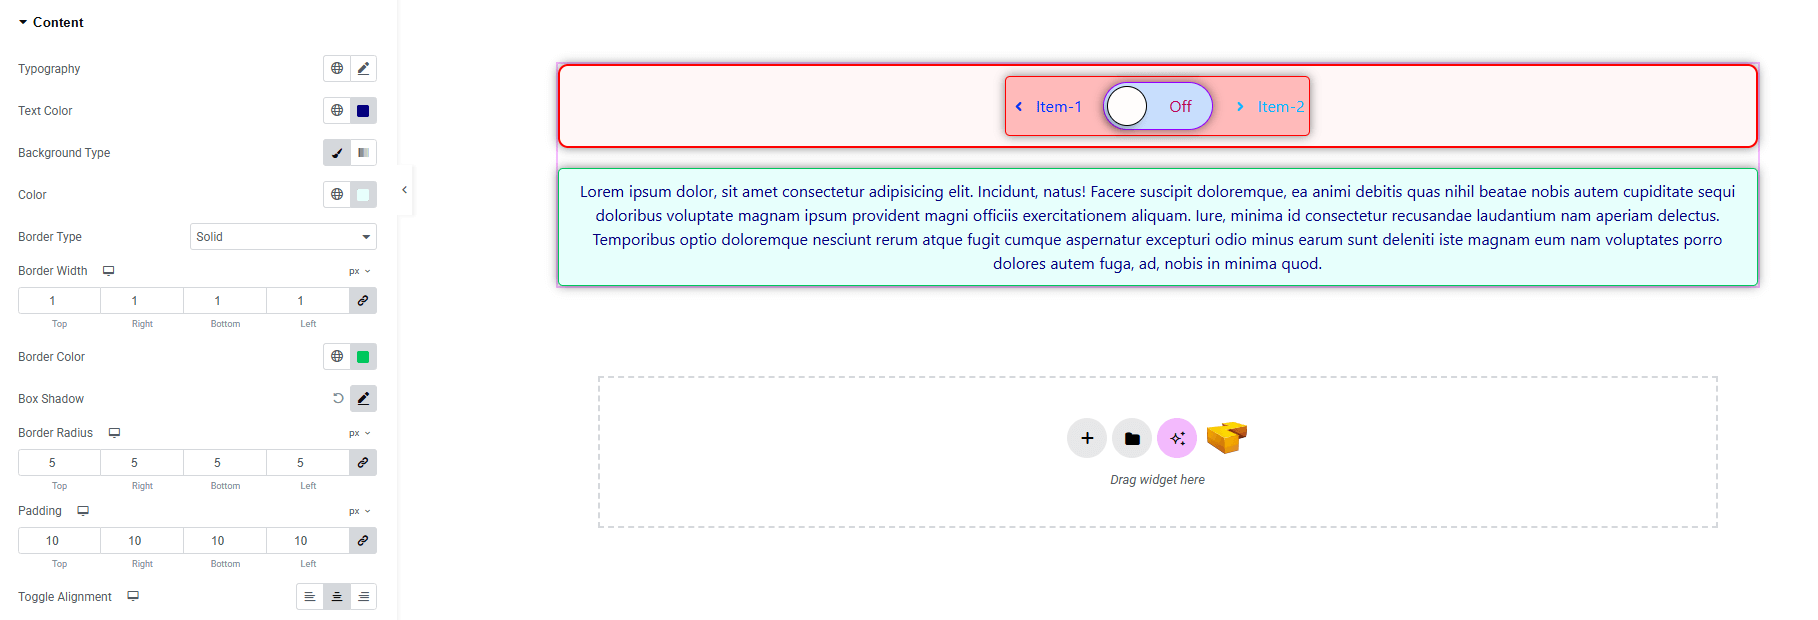Open global colors for Text Color
This screenshot has width=1818, height=620.
pos(337,111)
